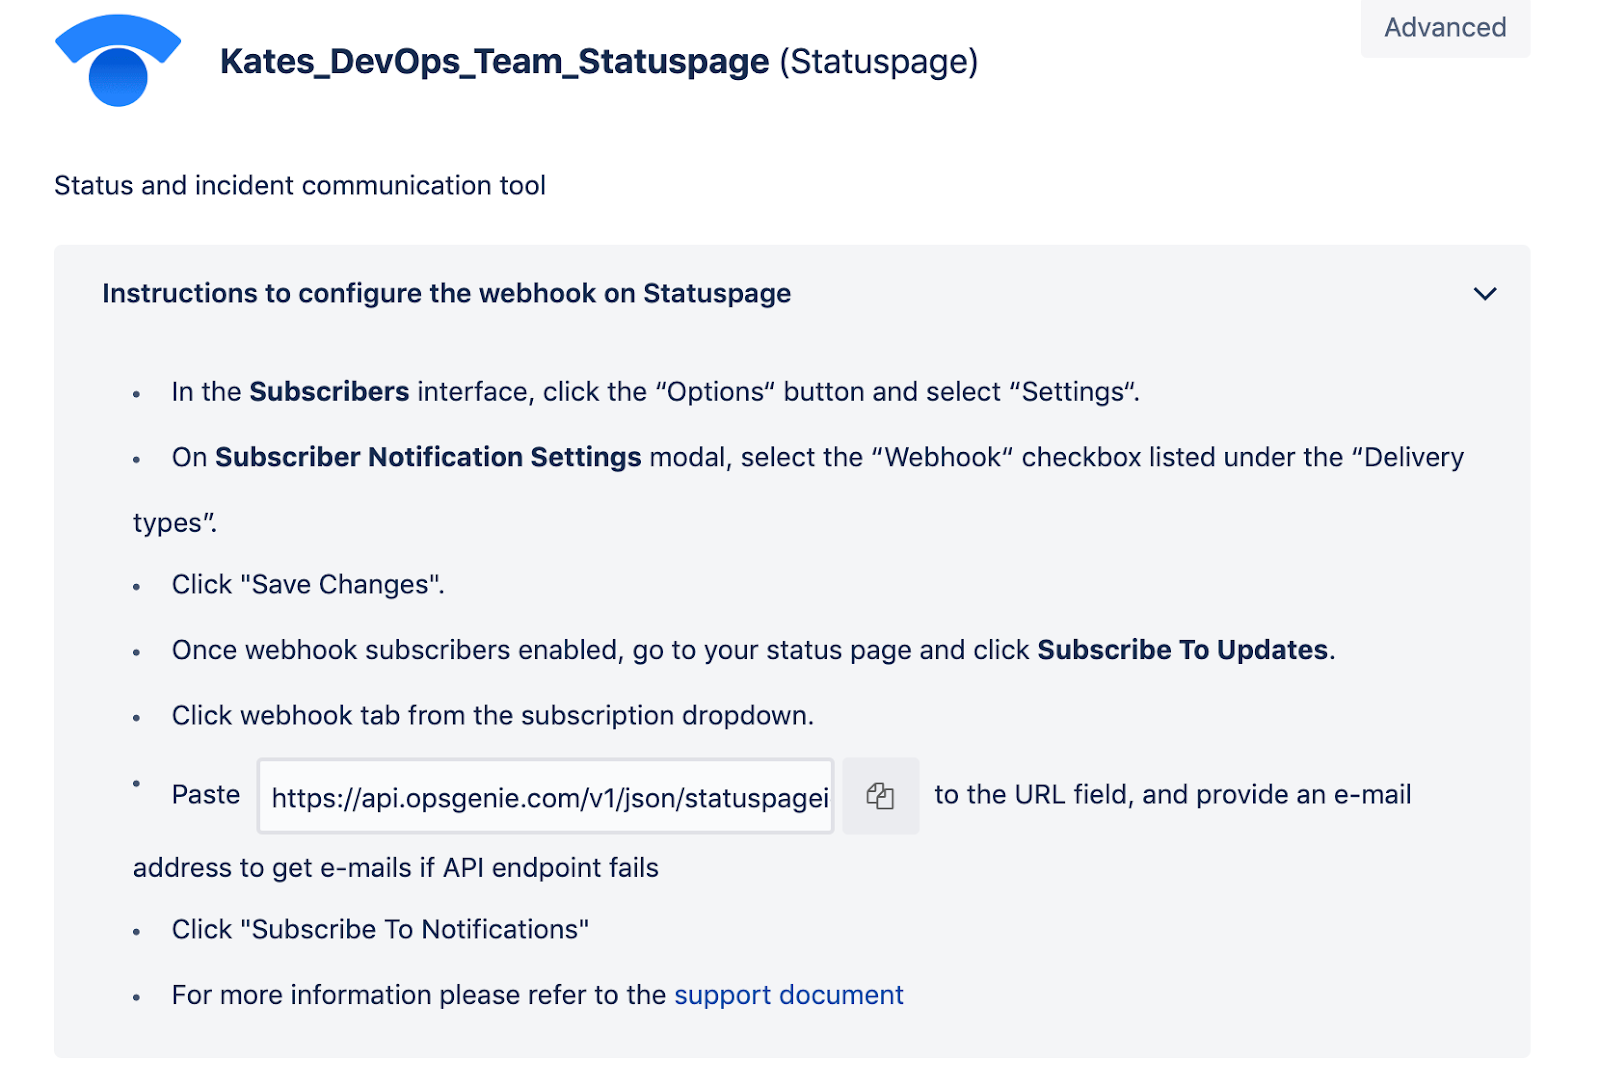The height and width of the screenshot is (1087, 1600).
Task: Click the Kates_DevOps_Team_Statuspage title
Action: (491, 61)
